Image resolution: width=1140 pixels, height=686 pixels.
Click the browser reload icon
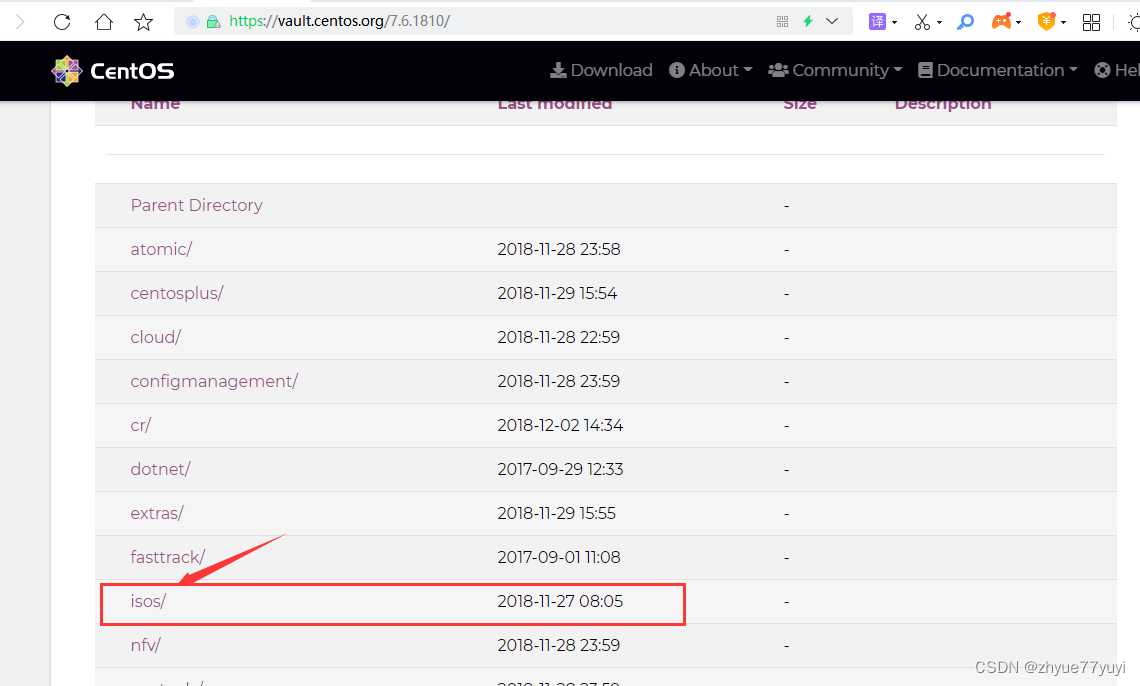click(x=62, y=22)
